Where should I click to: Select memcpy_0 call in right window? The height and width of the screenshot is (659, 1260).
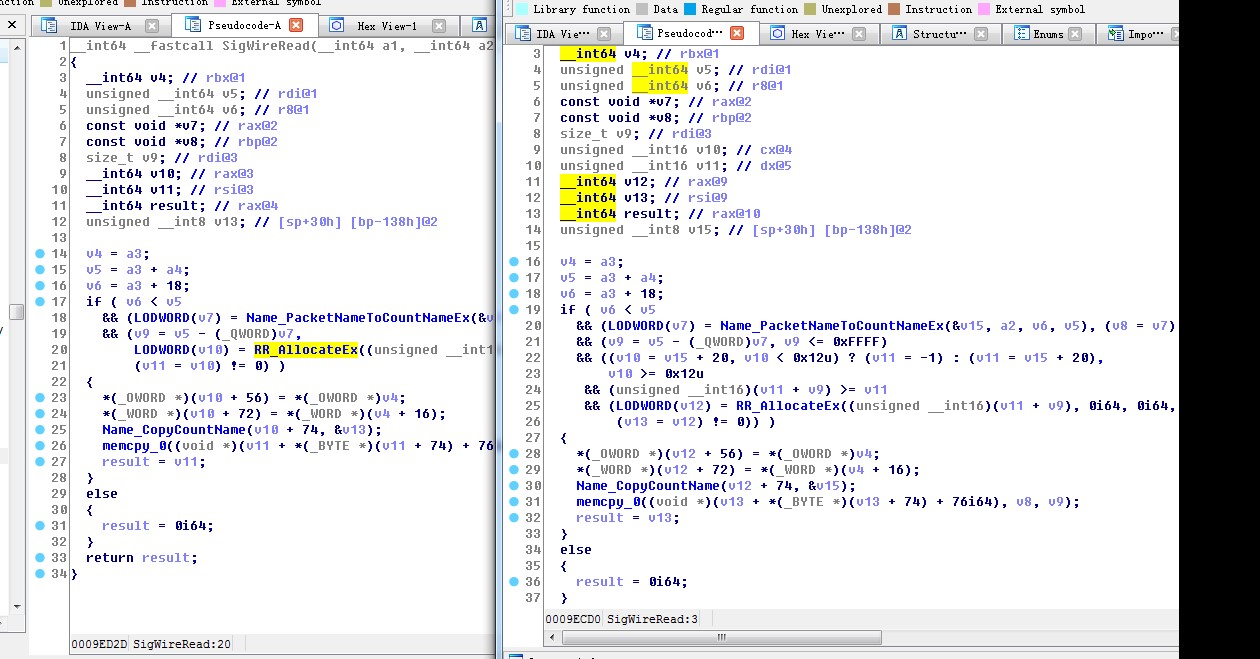click(607, 502)
